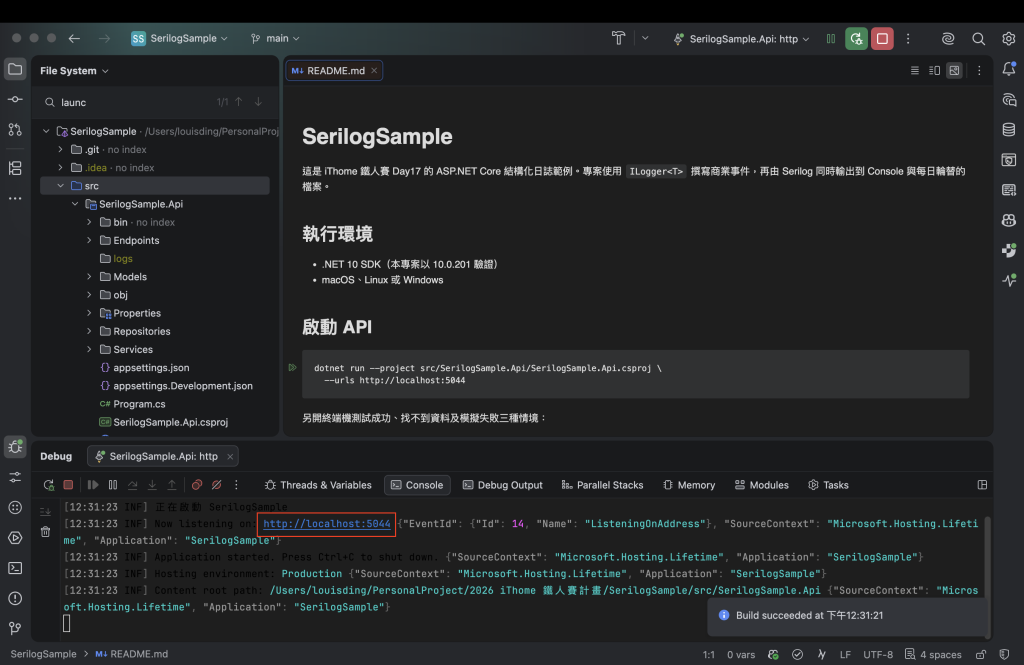Screen dimensions: 1024x665
Task: Toggle soft-wrap icon beside console output
Action: tap(45, 511)
